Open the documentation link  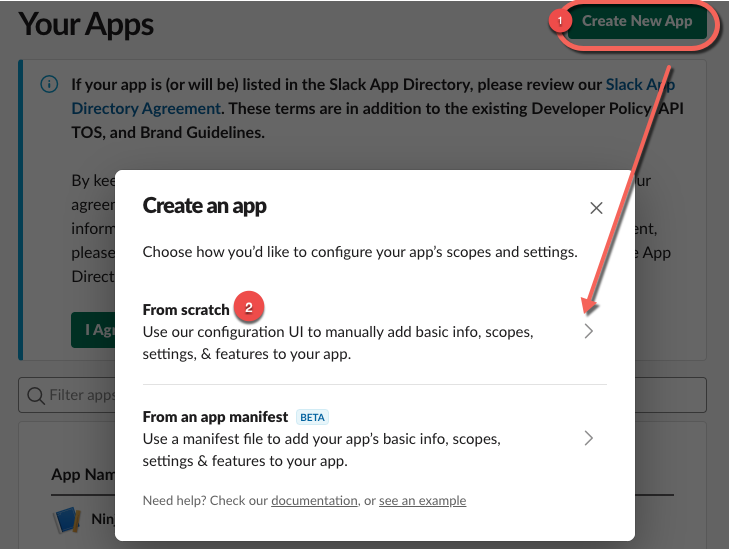coord(314,500)
